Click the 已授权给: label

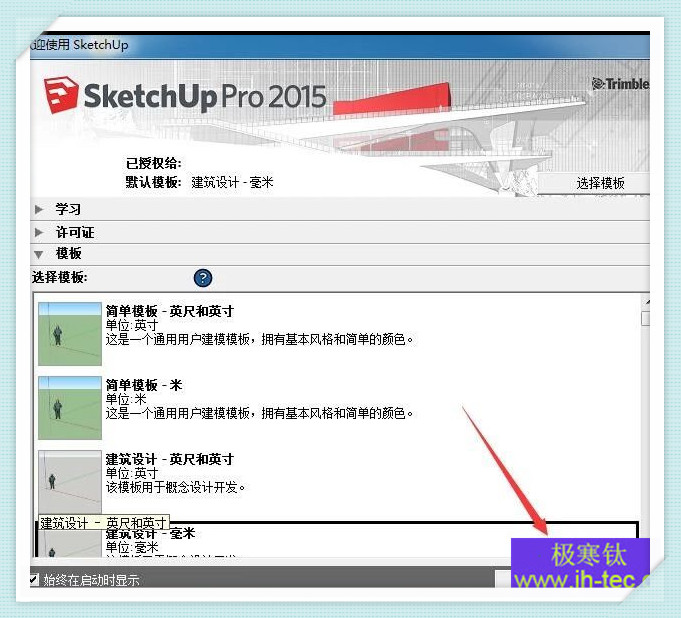[153, 164]
